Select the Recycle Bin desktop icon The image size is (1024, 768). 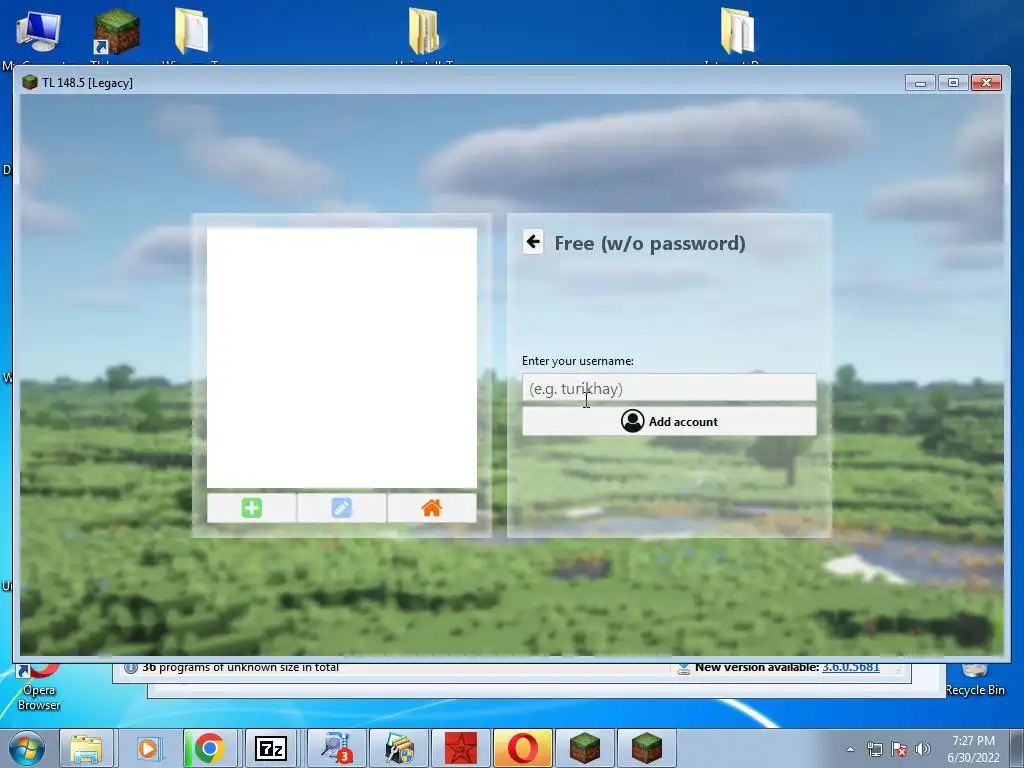pyautogui.click(x=974, y=680)
